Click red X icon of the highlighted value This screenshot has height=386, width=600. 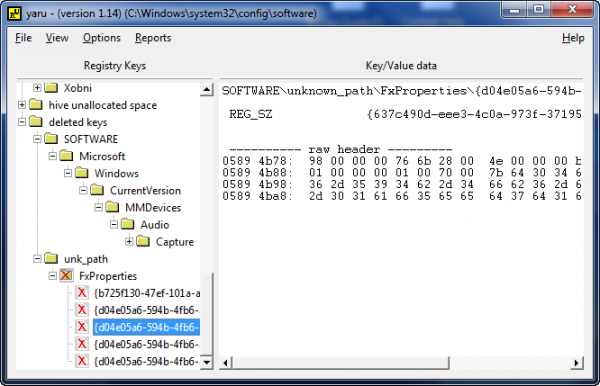pos(82,327)
